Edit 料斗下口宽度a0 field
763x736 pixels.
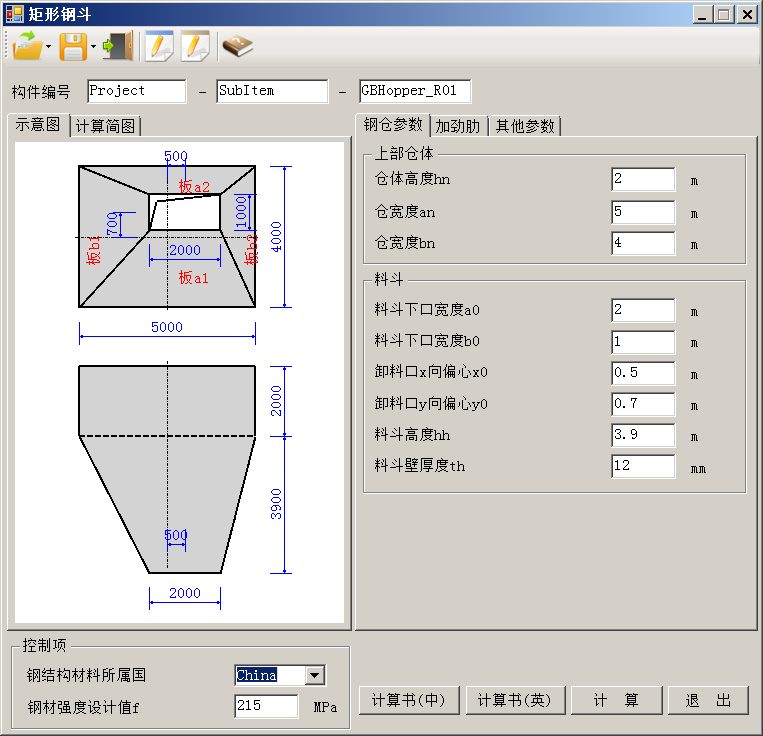643,310
